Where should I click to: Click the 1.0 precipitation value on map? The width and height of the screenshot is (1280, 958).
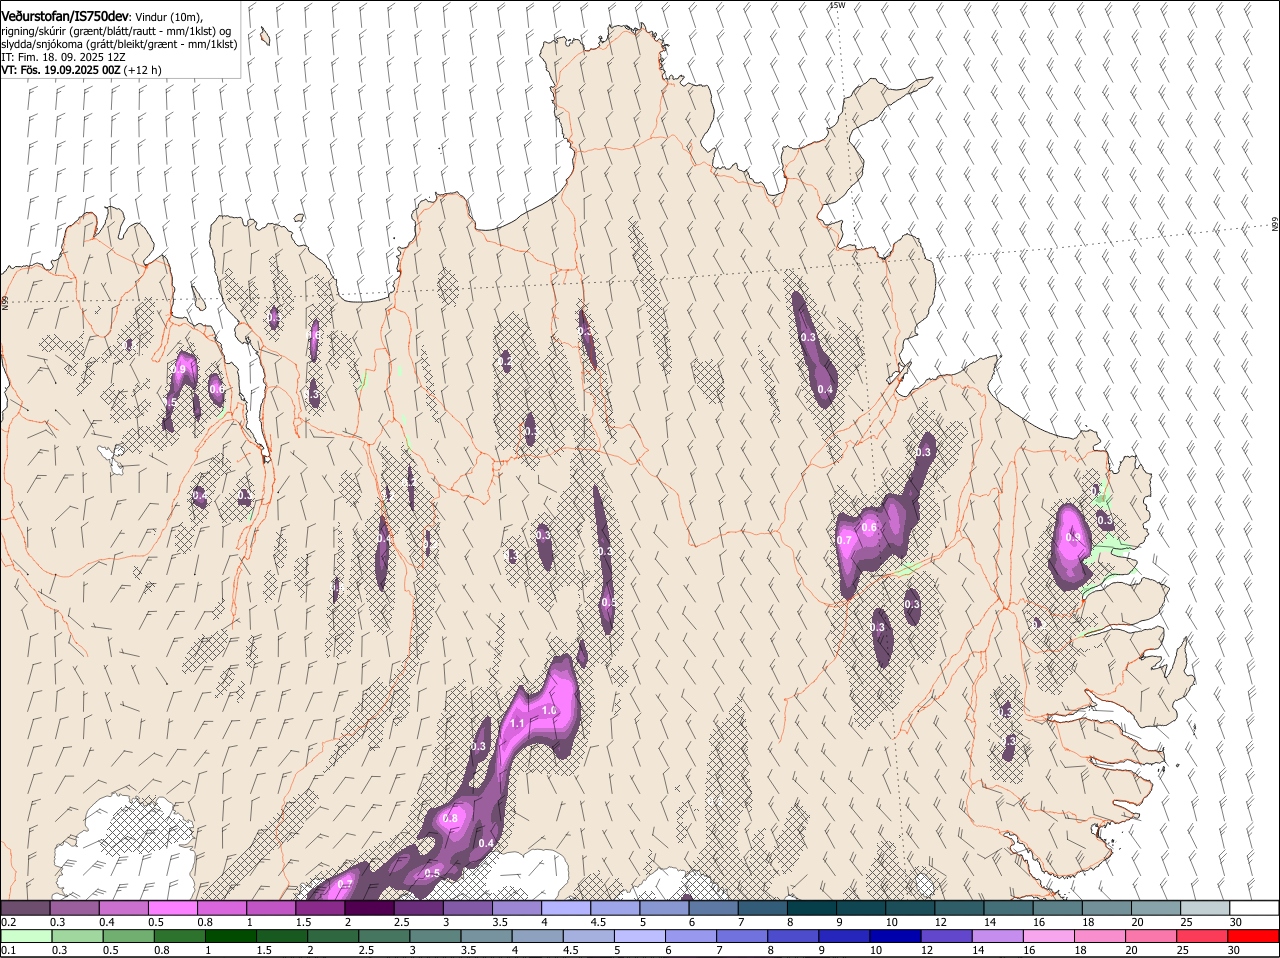[x=548, y=710]
